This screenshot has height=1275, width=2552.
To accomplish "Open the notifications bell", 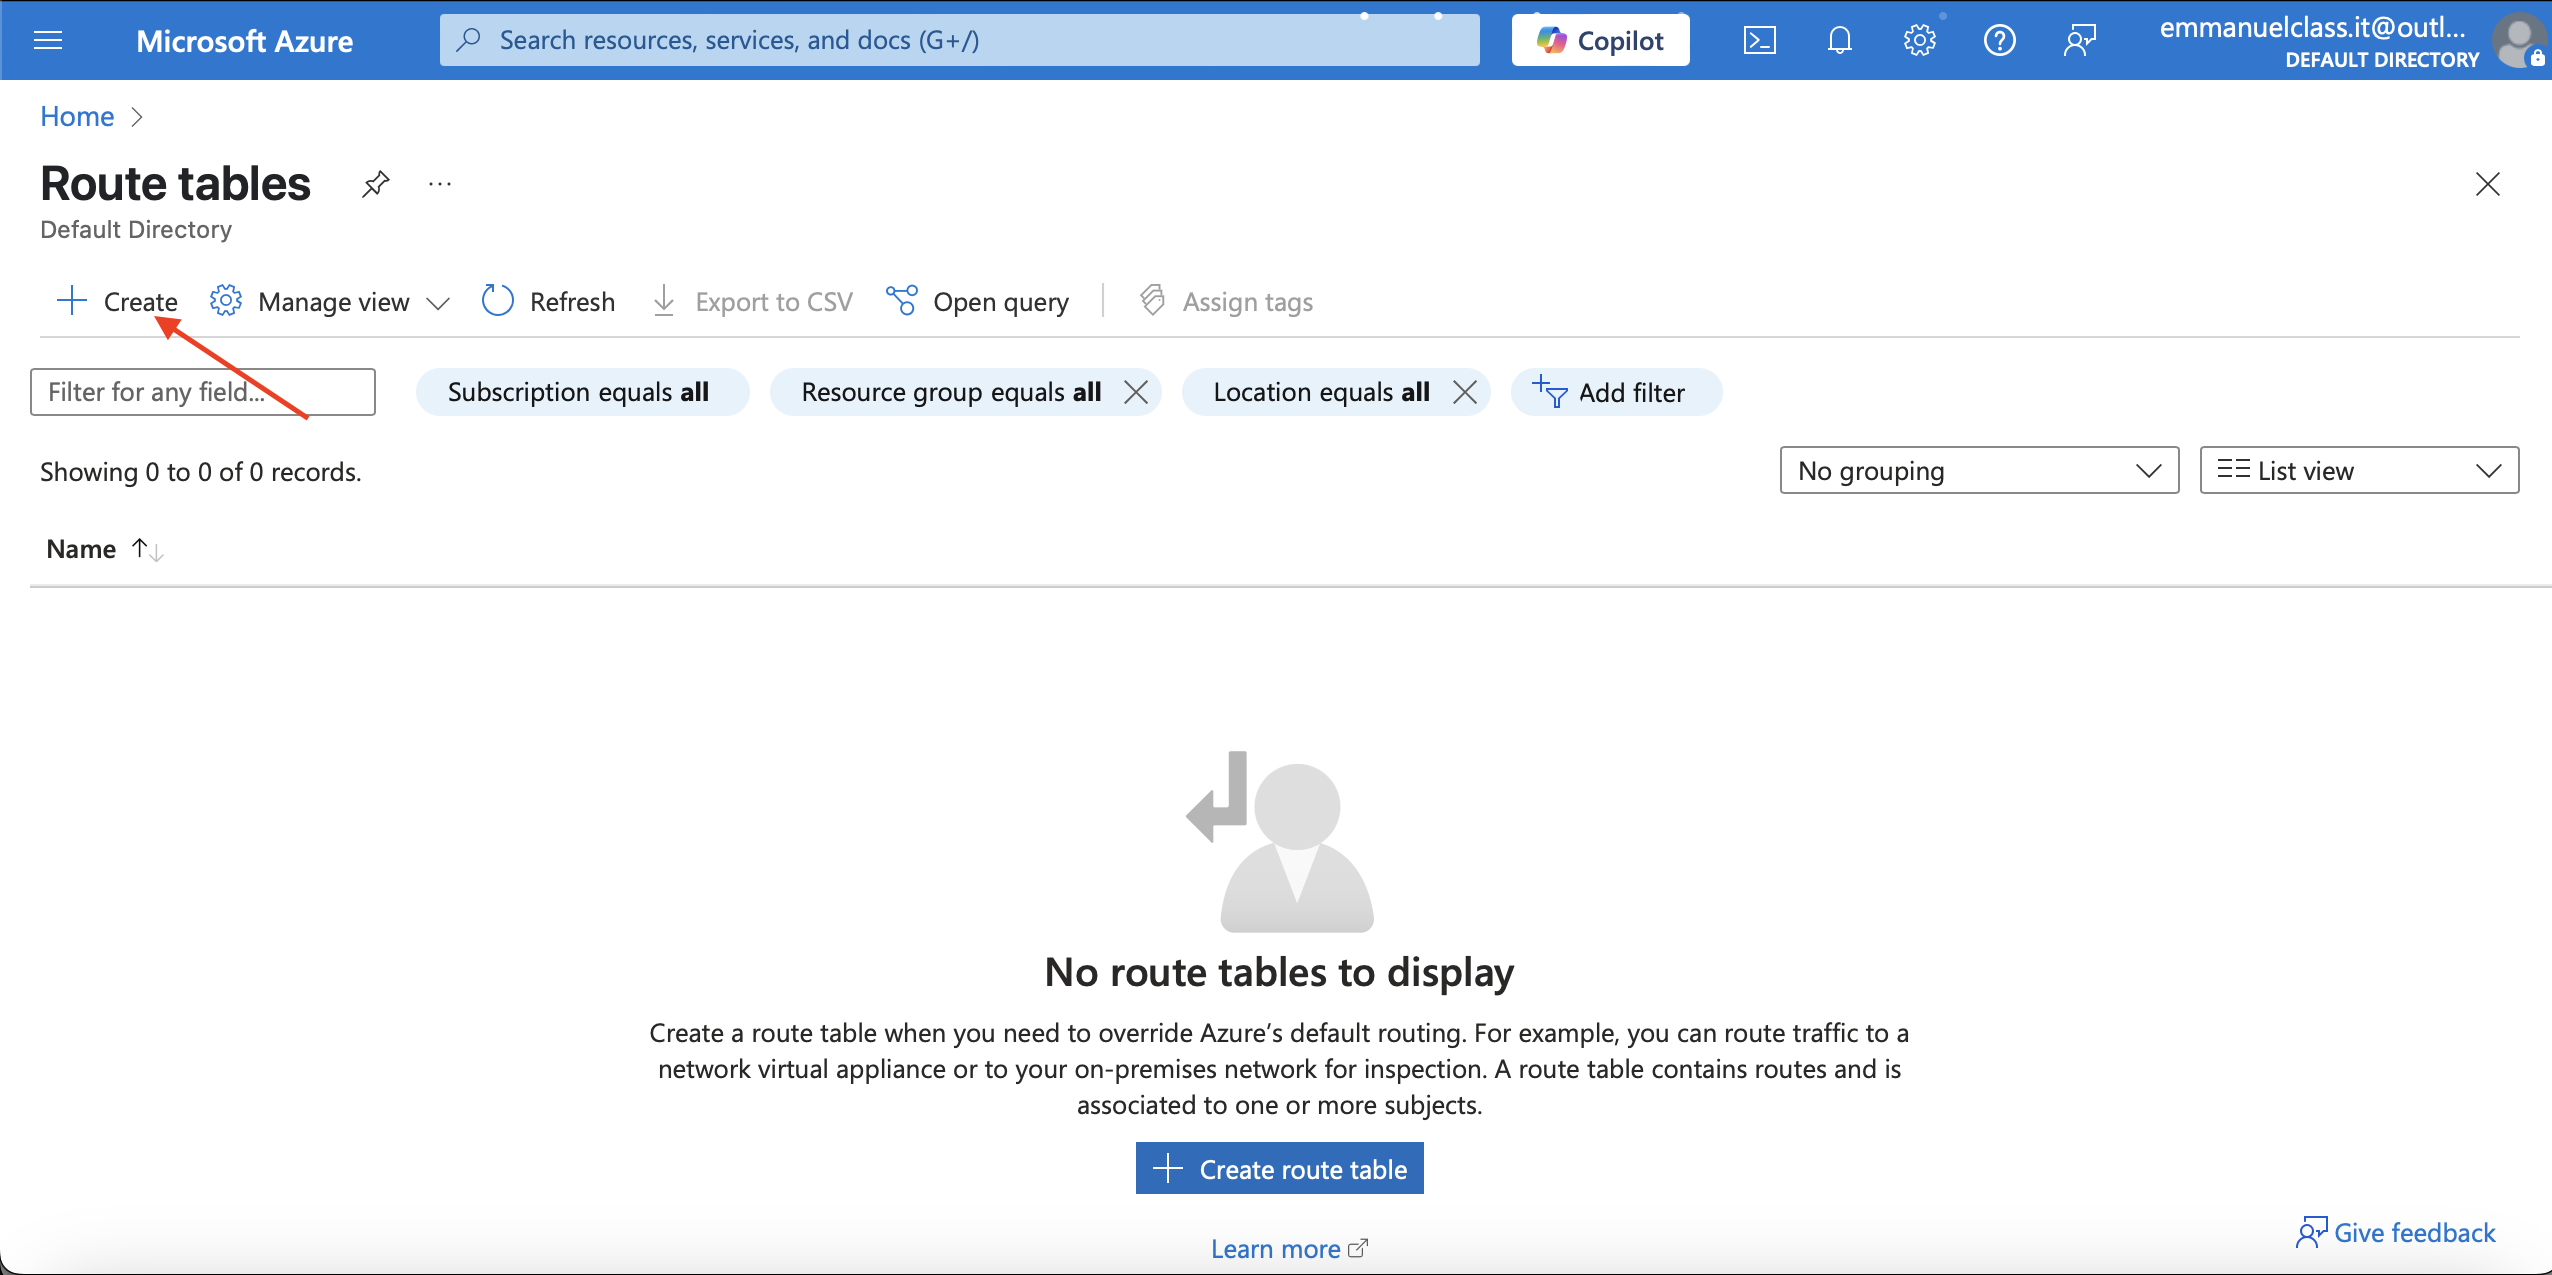I will pyautogui.click(x=1839, y=40).
